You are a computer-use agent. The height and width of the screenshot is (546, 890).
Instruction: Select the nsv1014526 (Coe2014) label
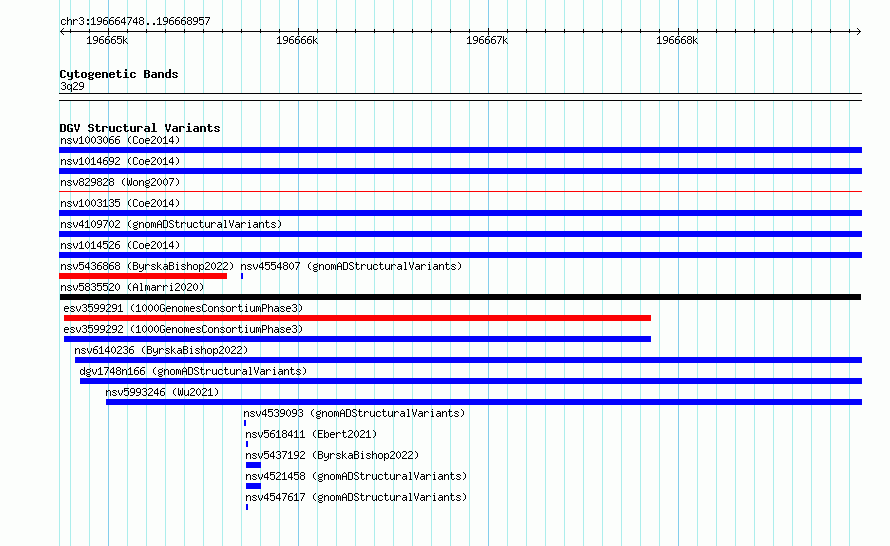120,245
